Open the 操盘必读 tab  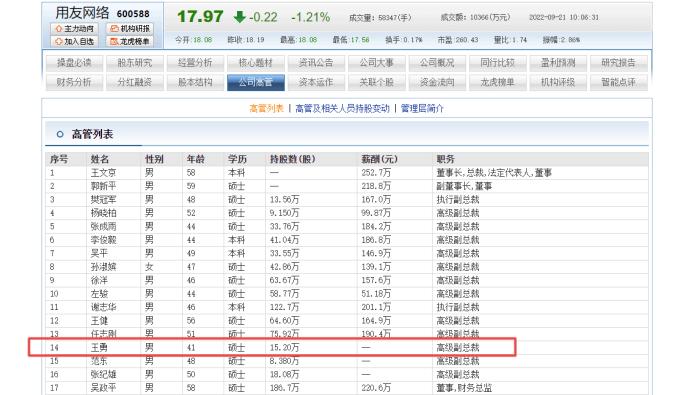click(x=74, y=63)
